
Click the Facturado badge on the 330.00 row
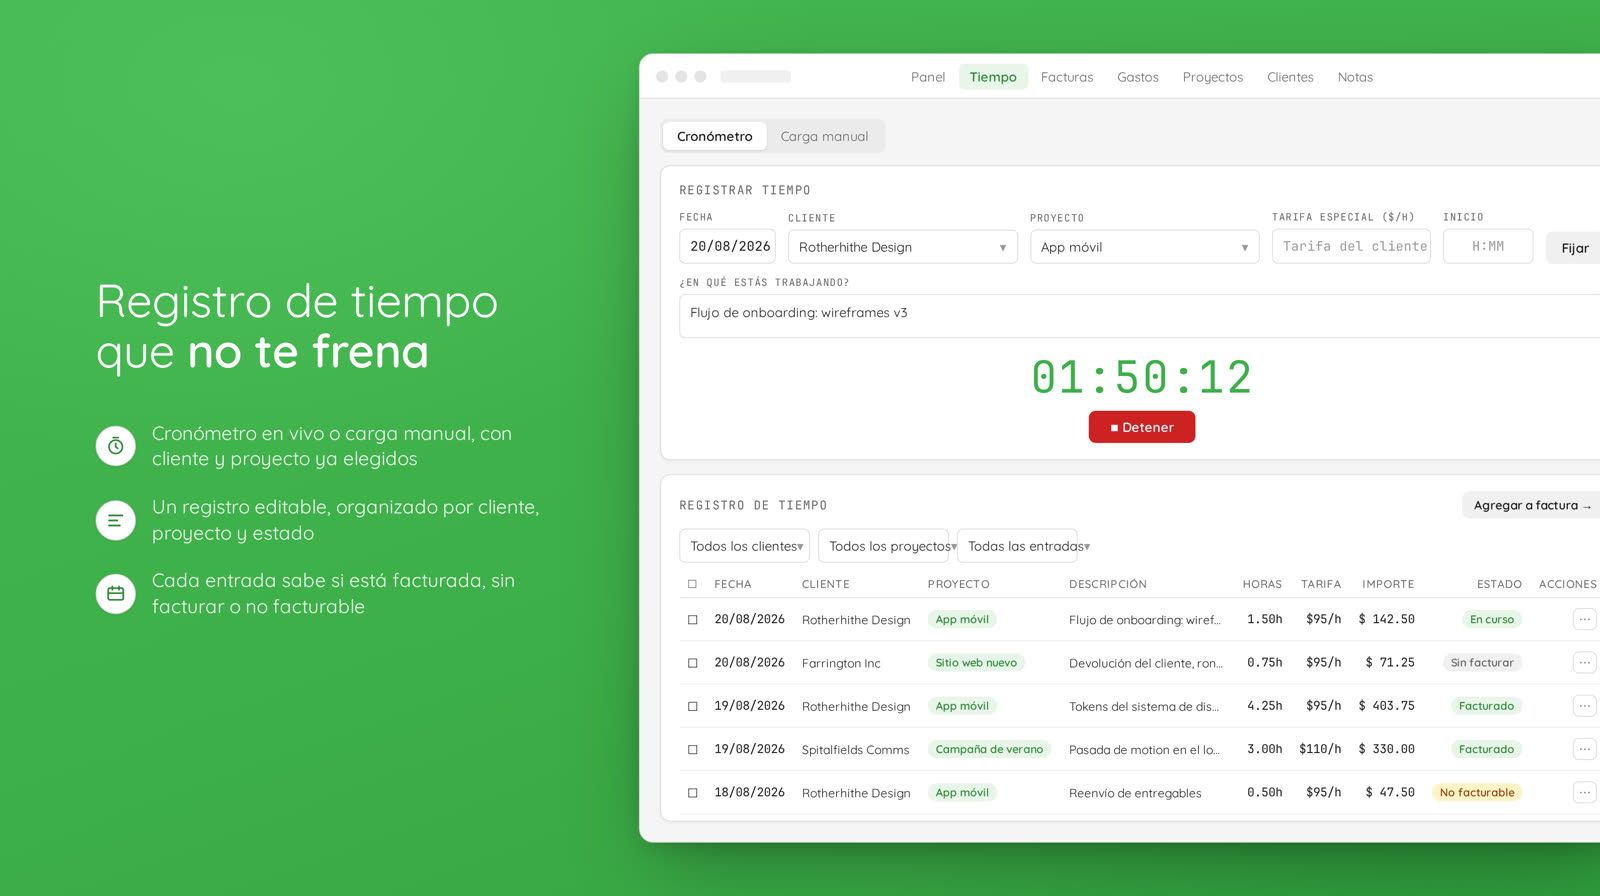[x=1486, y=749]
